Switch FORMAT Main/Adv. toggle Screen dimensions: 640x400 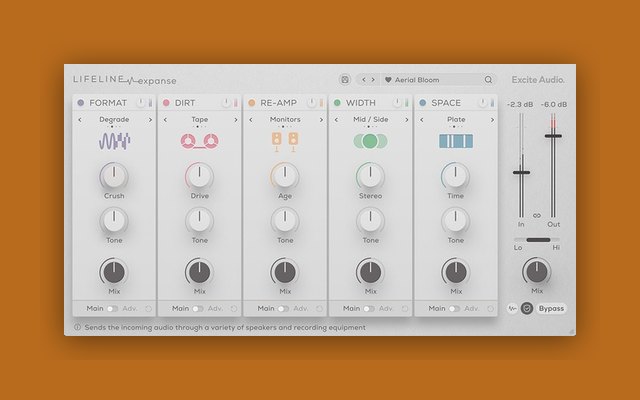113,309
